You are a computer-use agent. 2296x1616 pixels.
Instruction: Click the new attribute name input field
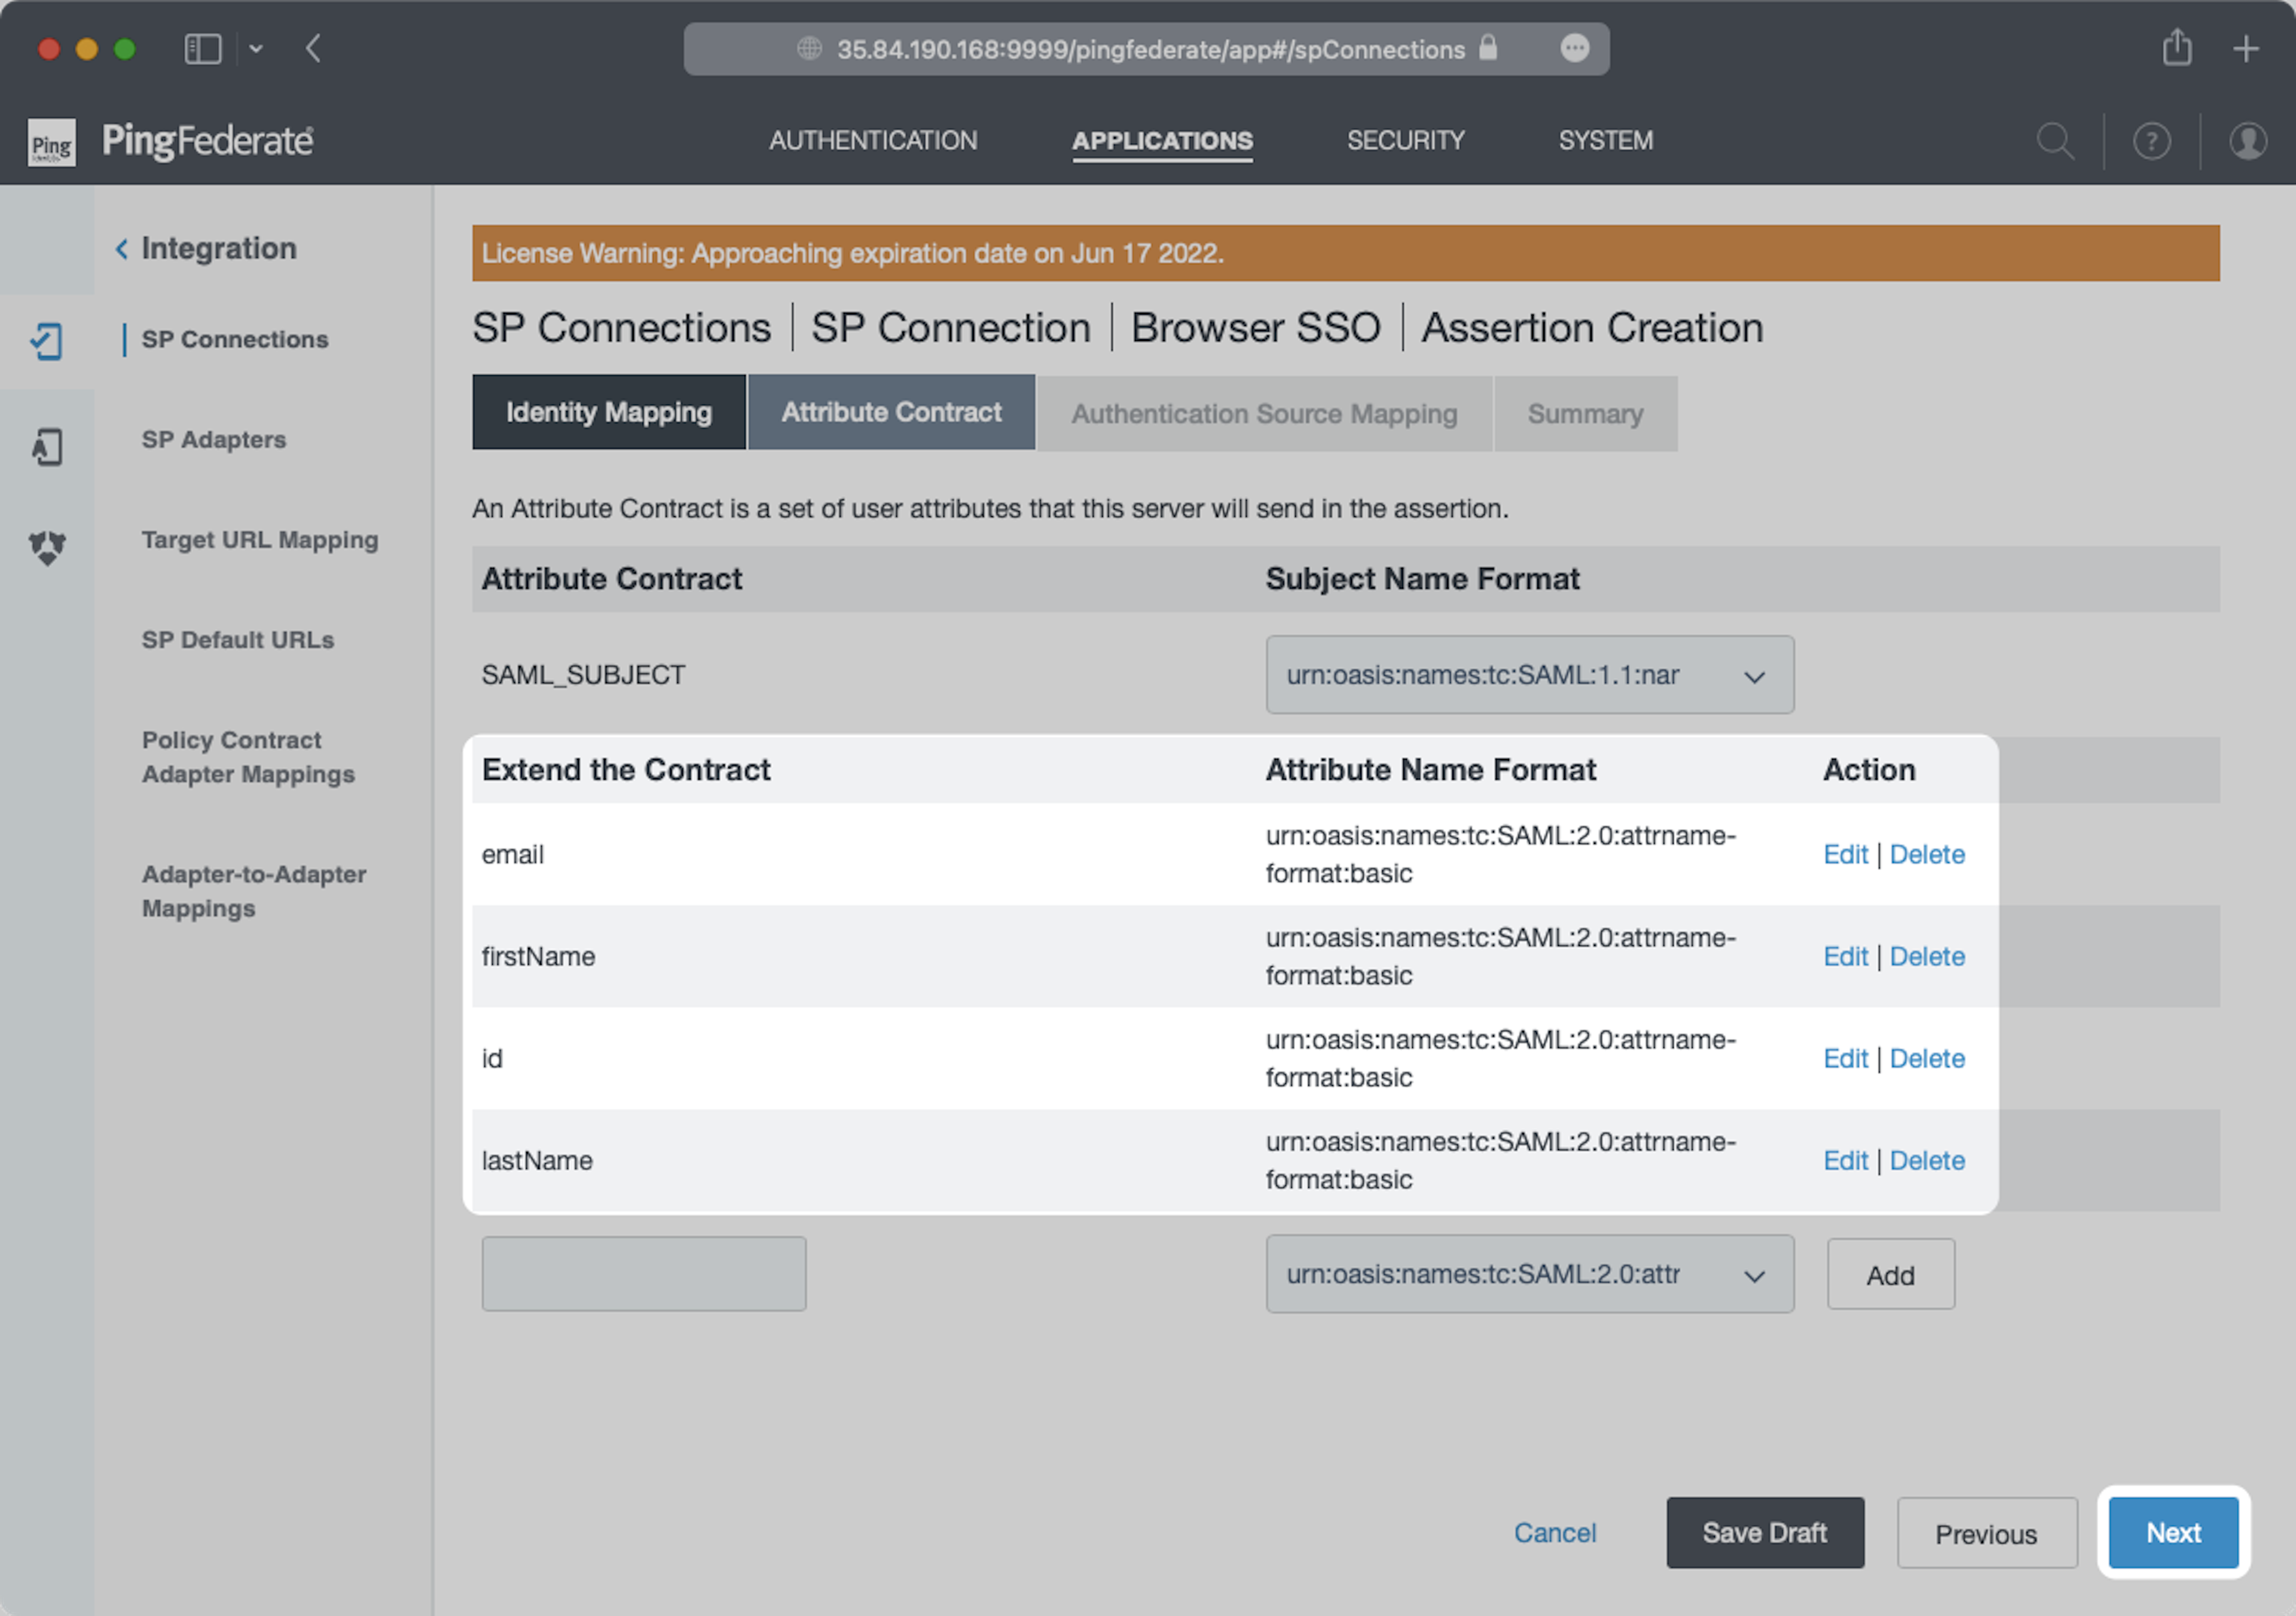click(643, 1274)
